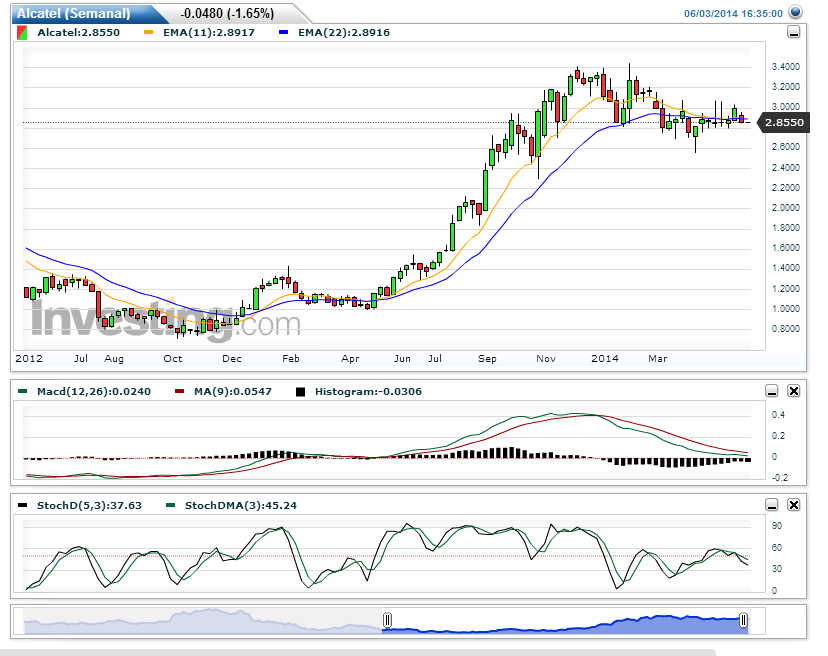
Task: Click the 30 label on the stochastic axis
Action: click(x=777, y=569)
